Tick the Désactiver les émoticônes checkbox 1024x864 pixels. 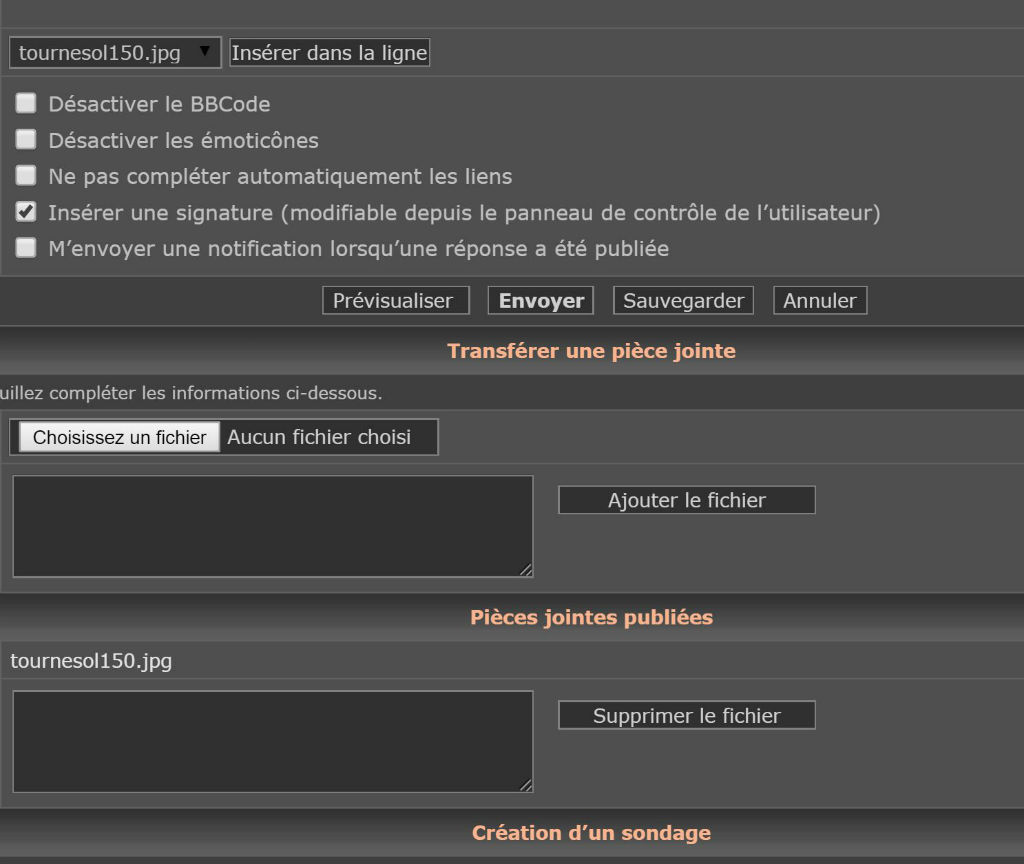tap(26, 139)
